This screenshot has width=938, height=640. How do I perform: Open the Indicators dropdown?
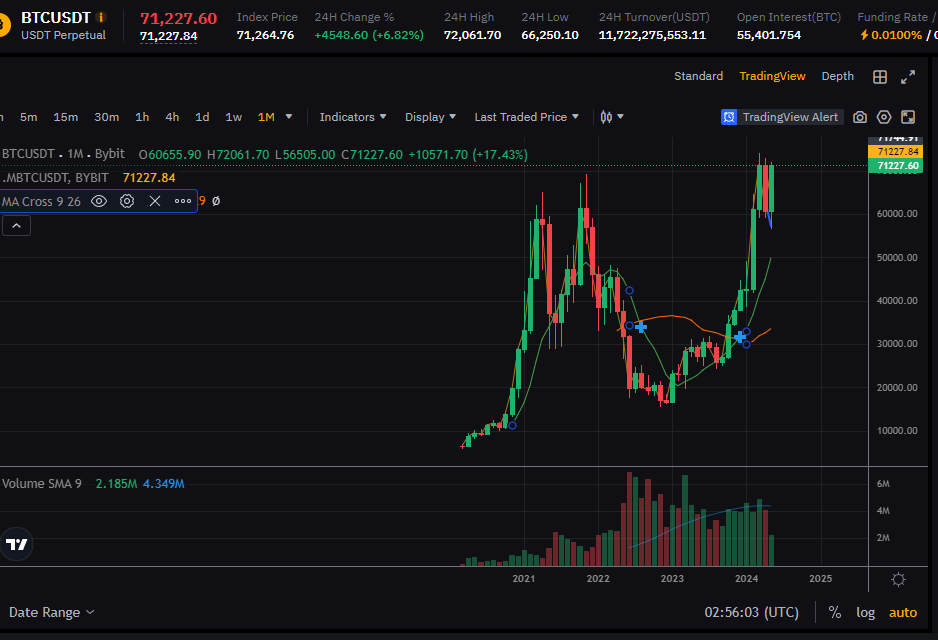353,117
